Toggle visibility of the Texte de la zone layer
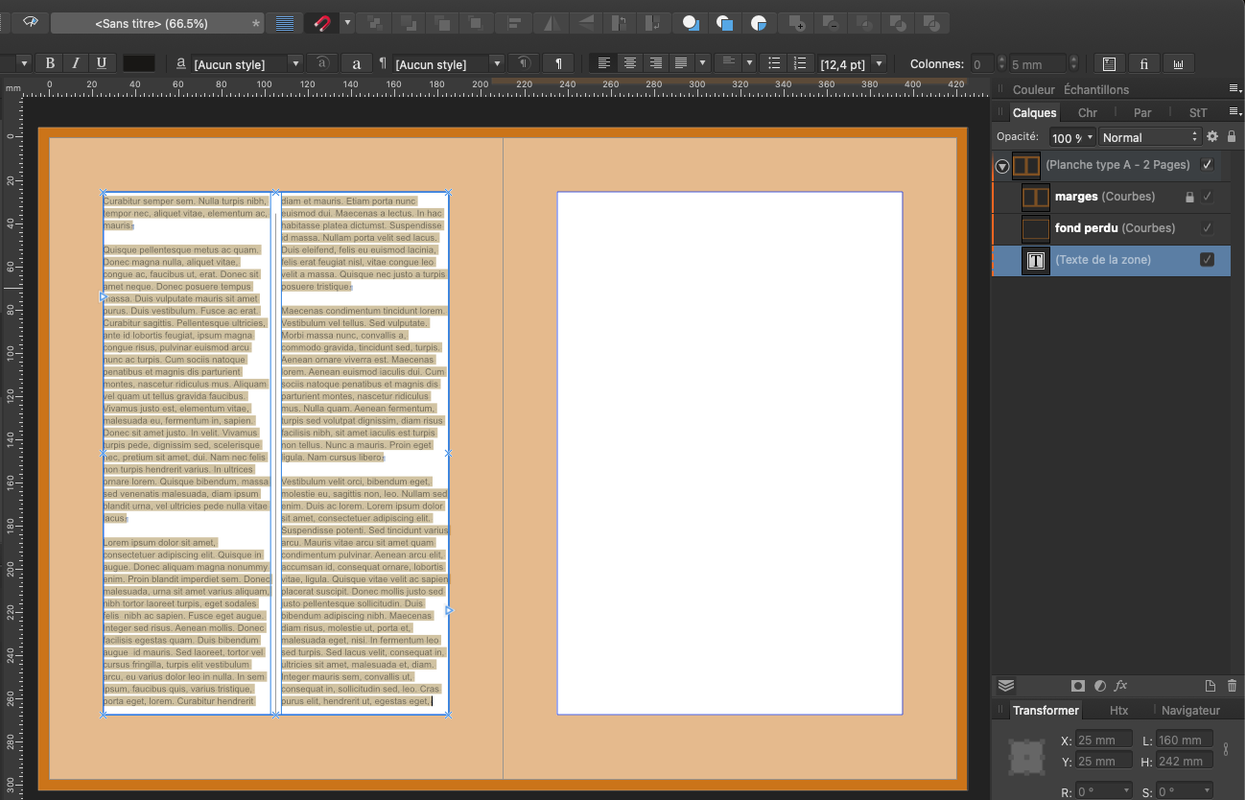This screenshot has width=1245, height=800. (1207, 260)
